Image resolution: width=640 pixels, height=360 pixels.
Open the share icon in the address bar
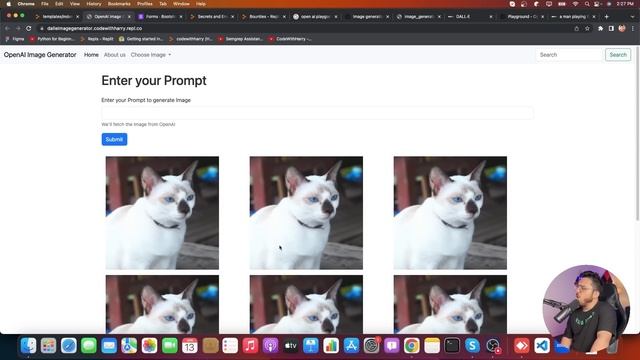pos(577,29)
